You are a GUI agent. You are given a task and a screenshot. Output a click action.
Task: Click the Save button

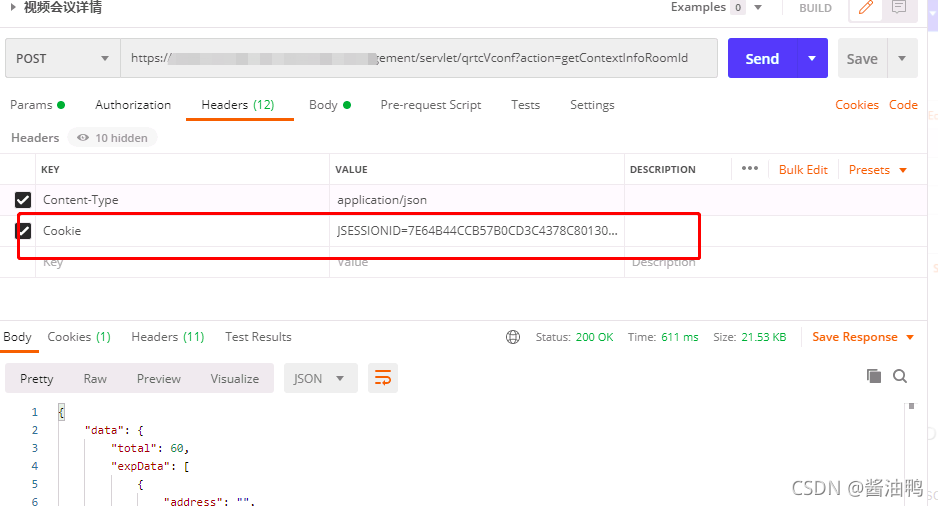point(862,58)
